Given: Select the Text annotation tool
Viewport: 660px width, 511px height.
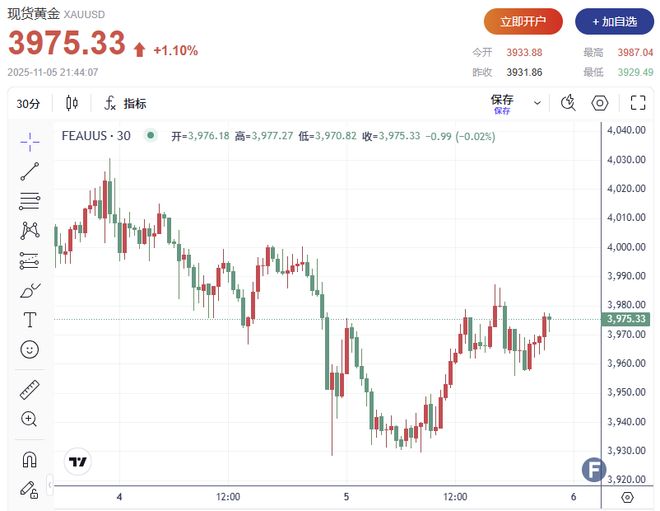Looking at the screenshot, I should coord(29,320).
